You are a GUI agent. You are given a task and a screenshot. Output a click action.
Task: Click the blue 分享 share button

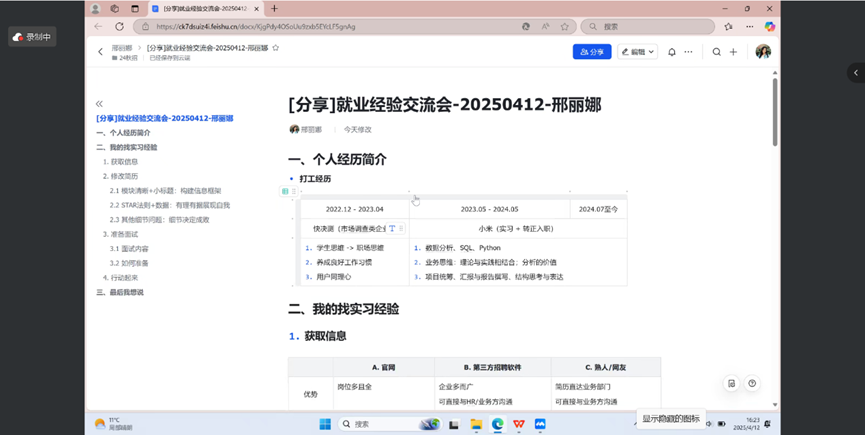[x=592, y=52]
